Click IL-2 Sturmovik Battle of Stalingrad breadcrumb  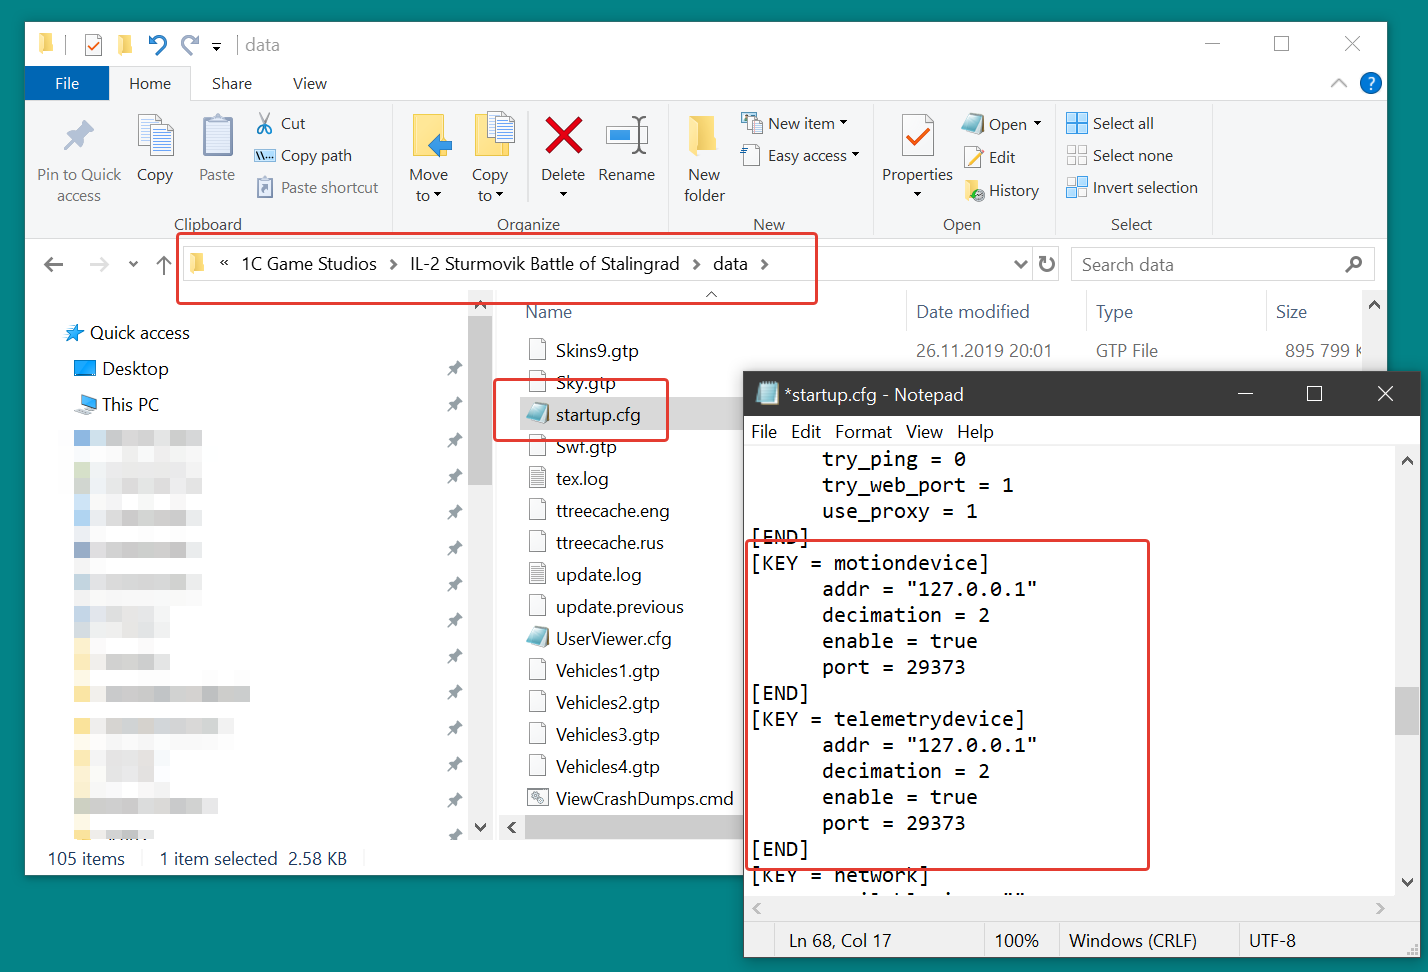[x=544, y=264]
